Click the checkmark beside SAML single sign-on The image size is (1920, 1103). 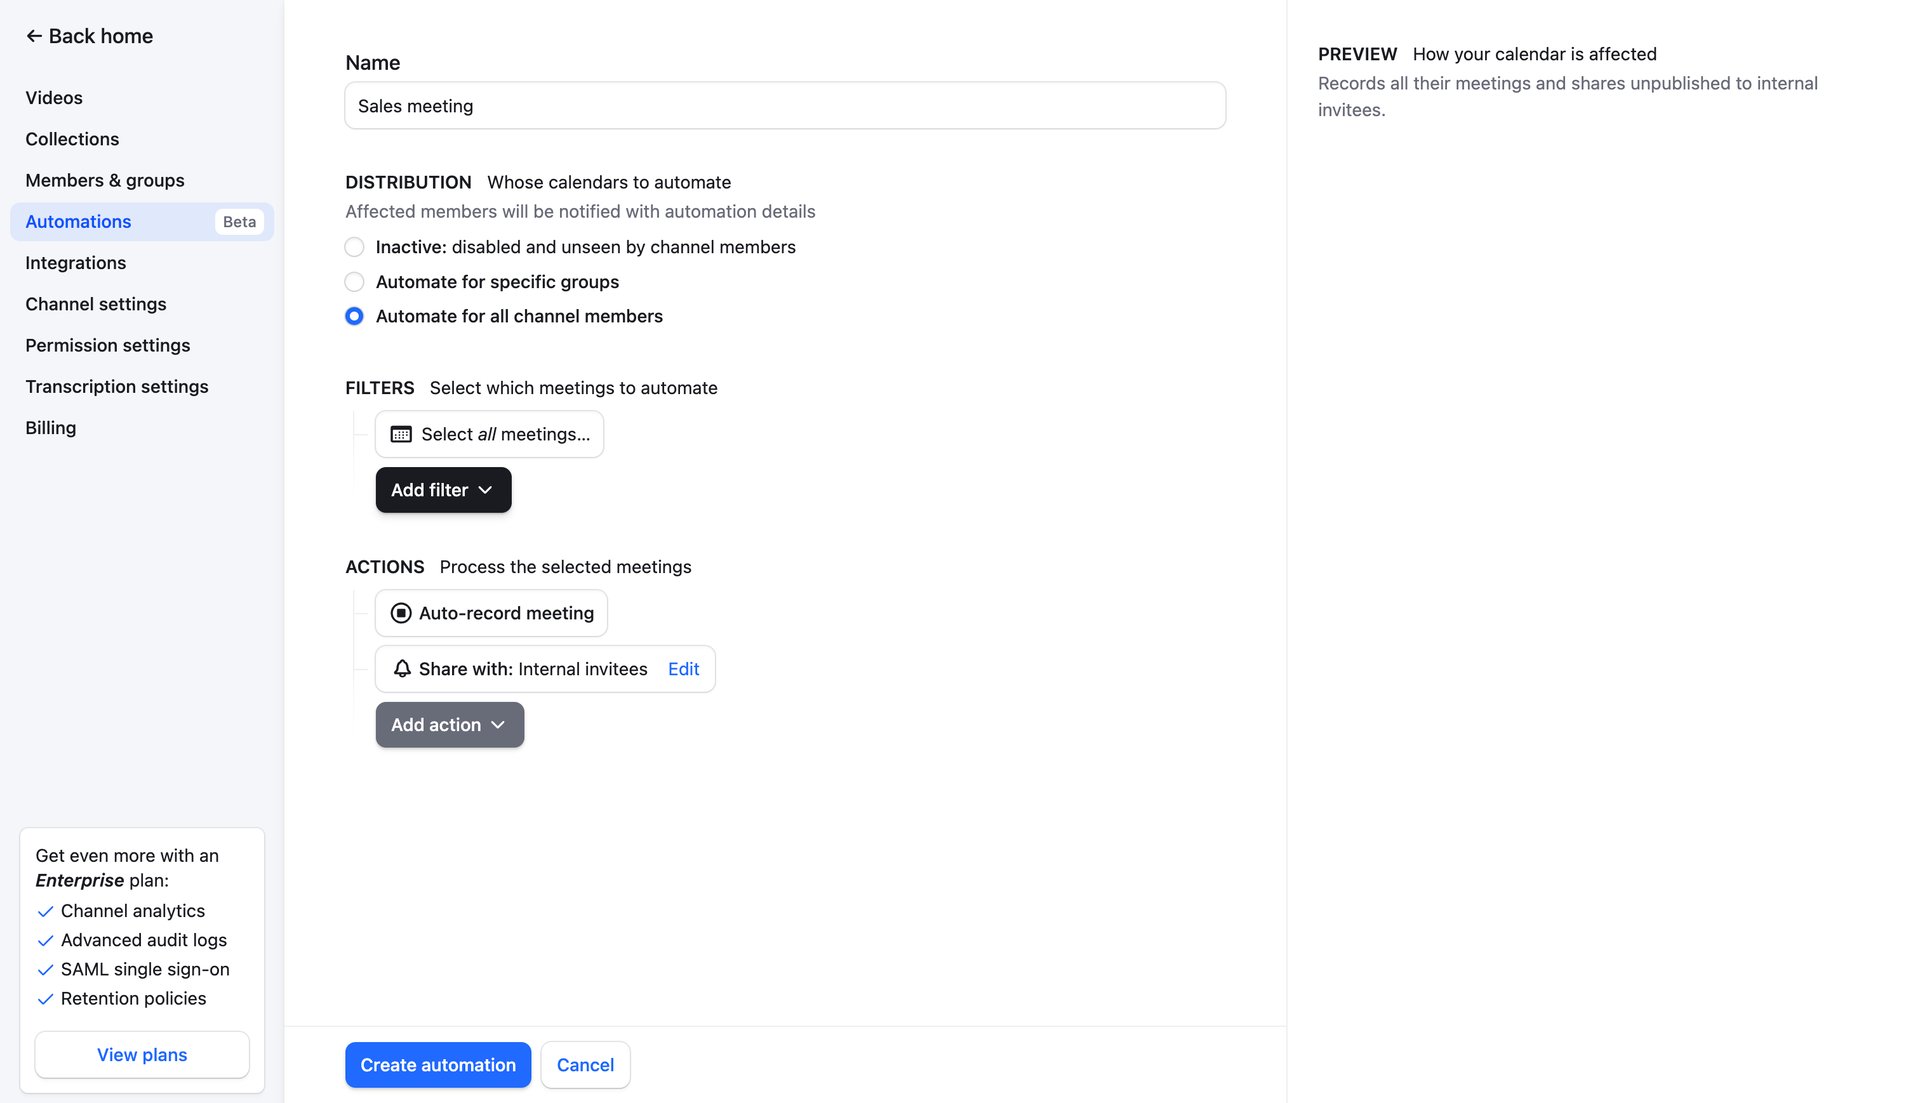click(x=45, y=969)
